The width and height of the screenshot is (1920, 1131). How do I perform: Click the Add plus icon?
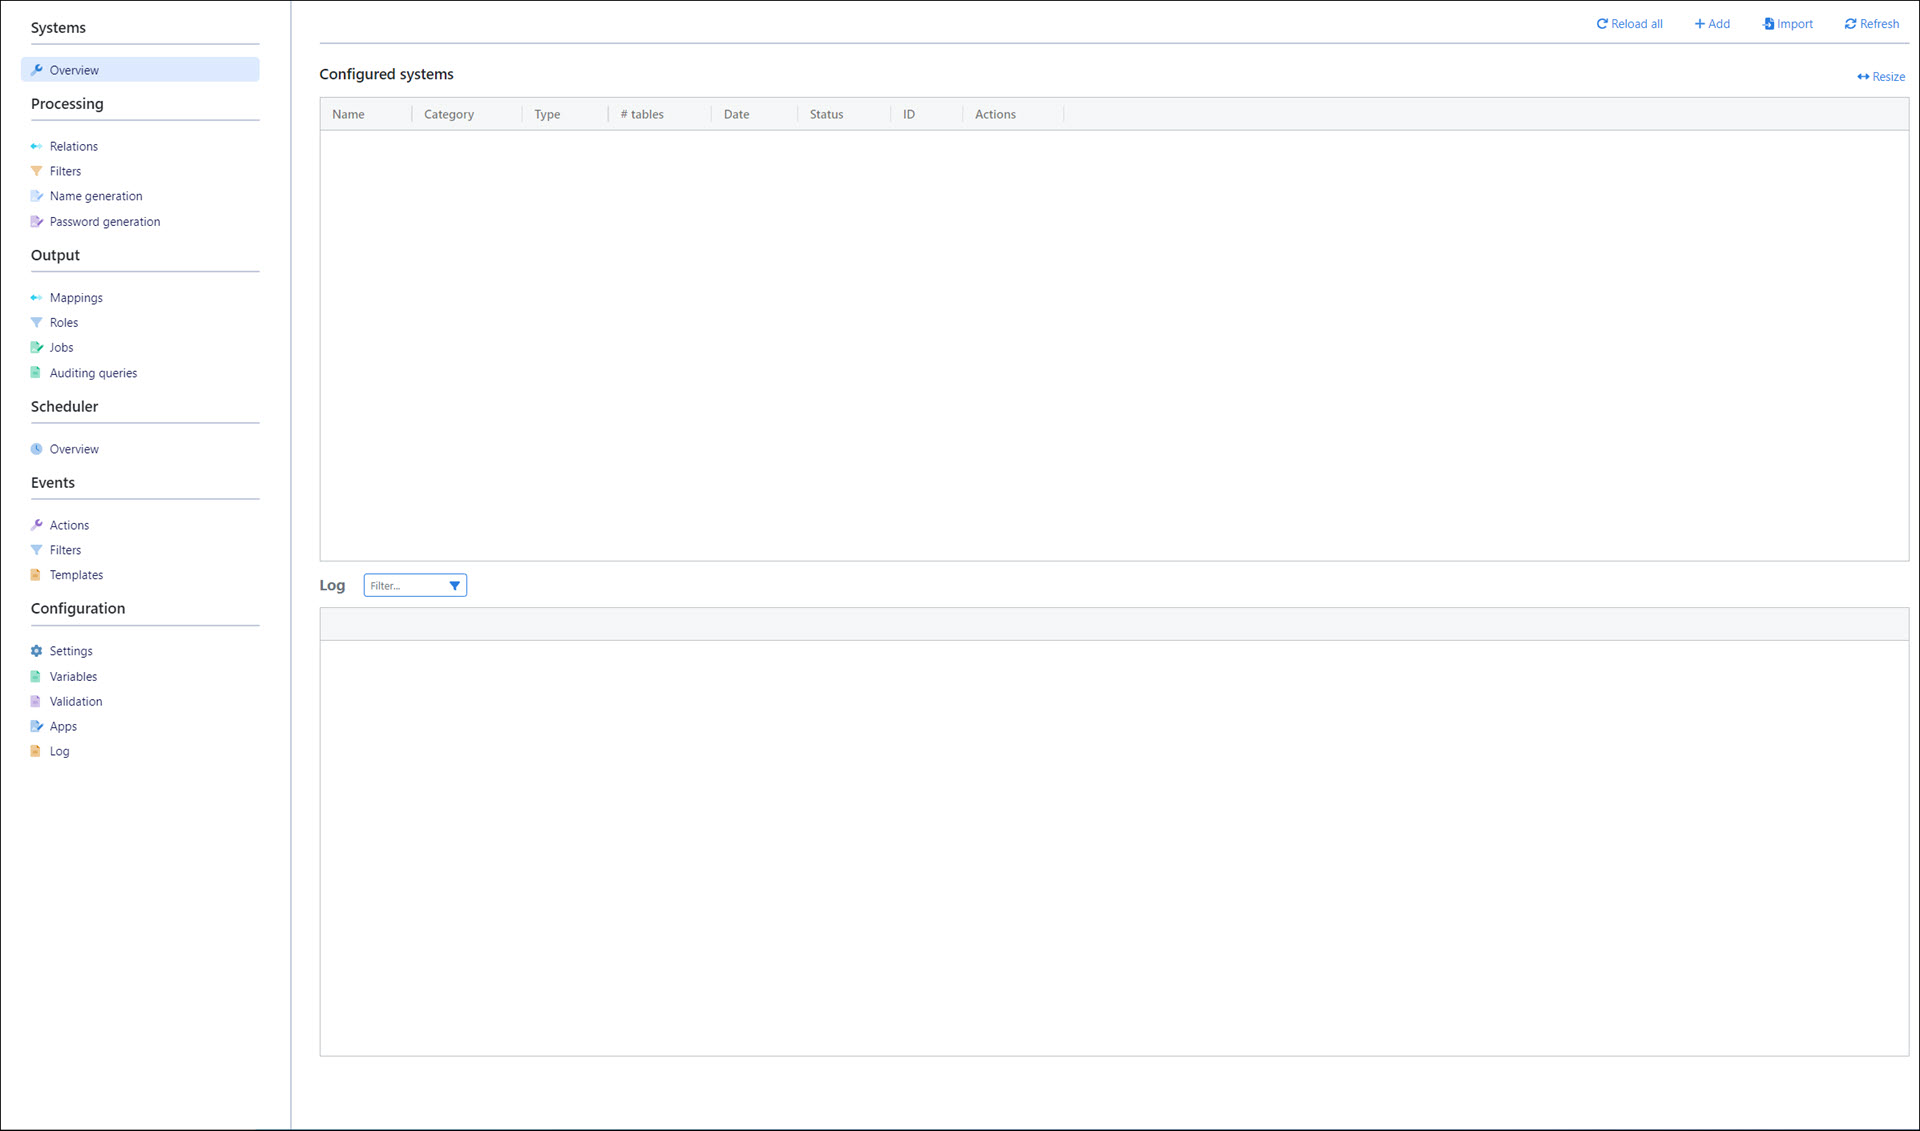pyautogui.click(x=1699, y=24)
